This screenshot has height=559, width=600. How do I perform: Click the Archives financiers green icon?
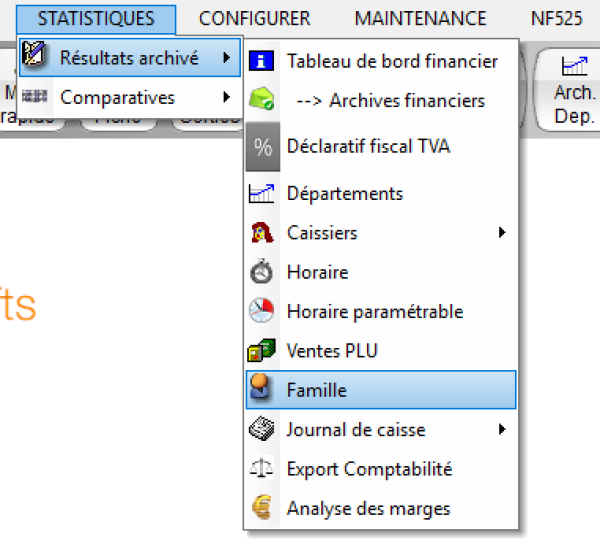[262, 100]
